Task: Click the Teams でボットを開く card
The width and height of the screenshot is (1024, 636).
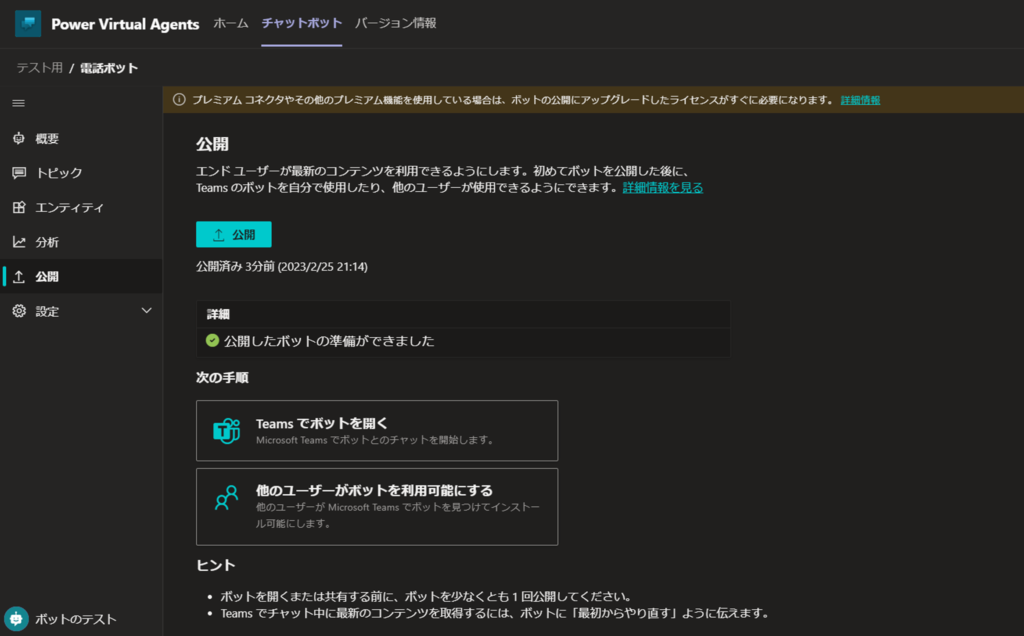Action: [377, 431]
